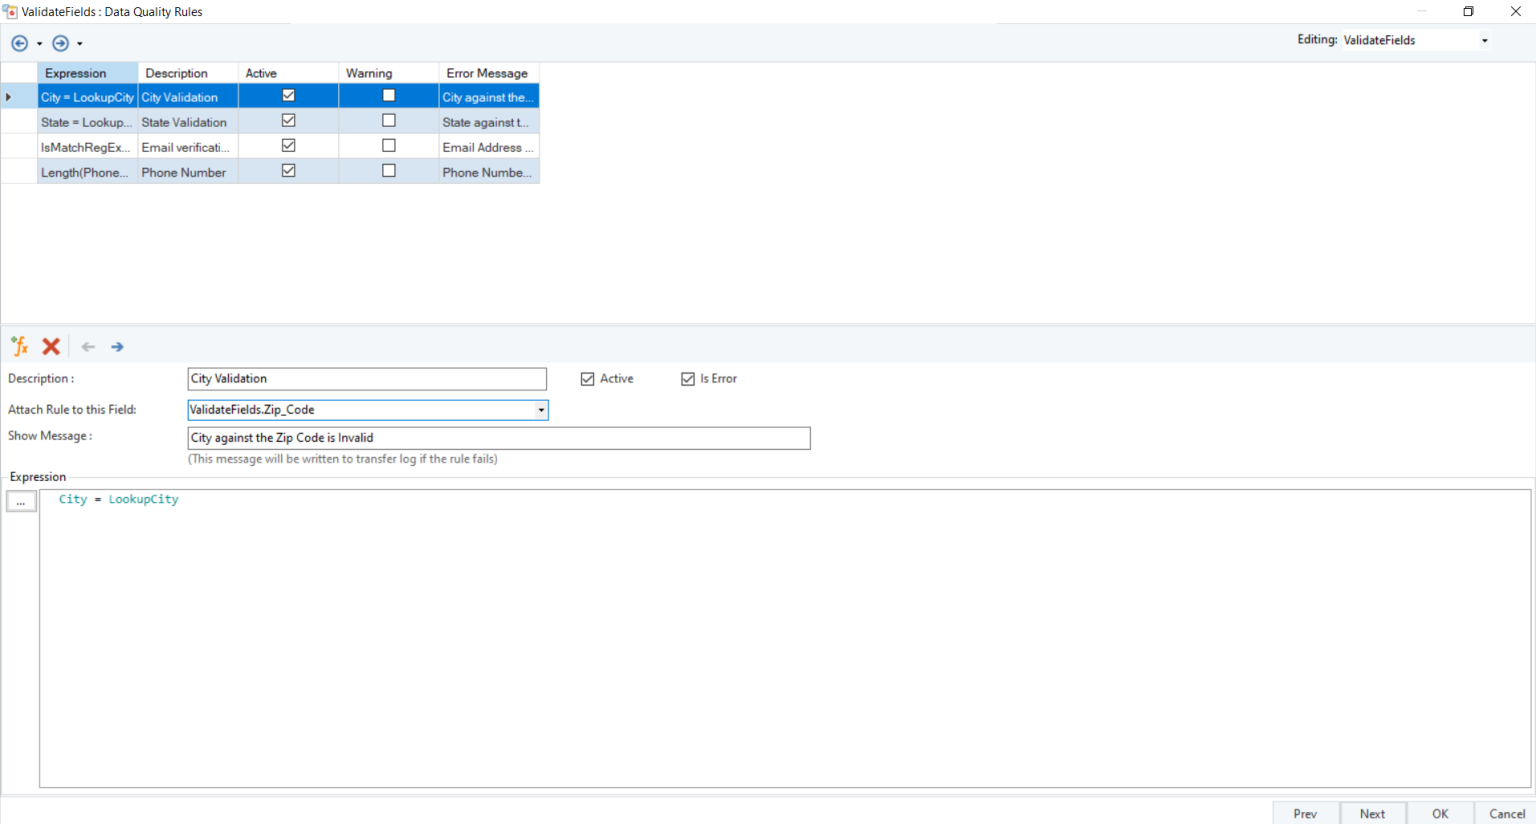Open the expression builder with fx icon

pyautogui.click(x=18, y=346)
